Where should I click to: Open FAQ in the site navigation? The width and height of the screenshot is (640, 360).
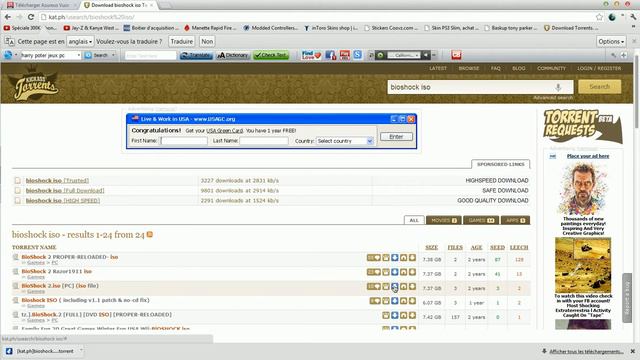click(x=496, y=68)
